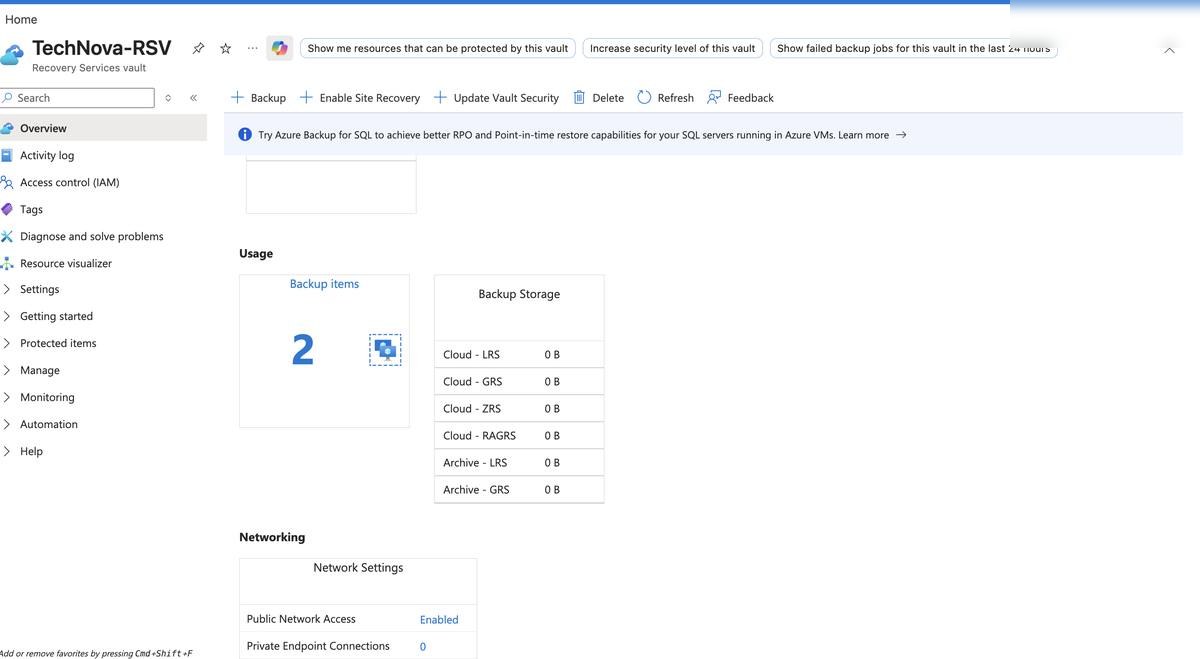The width and height of the screenshot is (1200, 659).
Task: Click the Feedback person icon
Action: [x=714, y=97]
